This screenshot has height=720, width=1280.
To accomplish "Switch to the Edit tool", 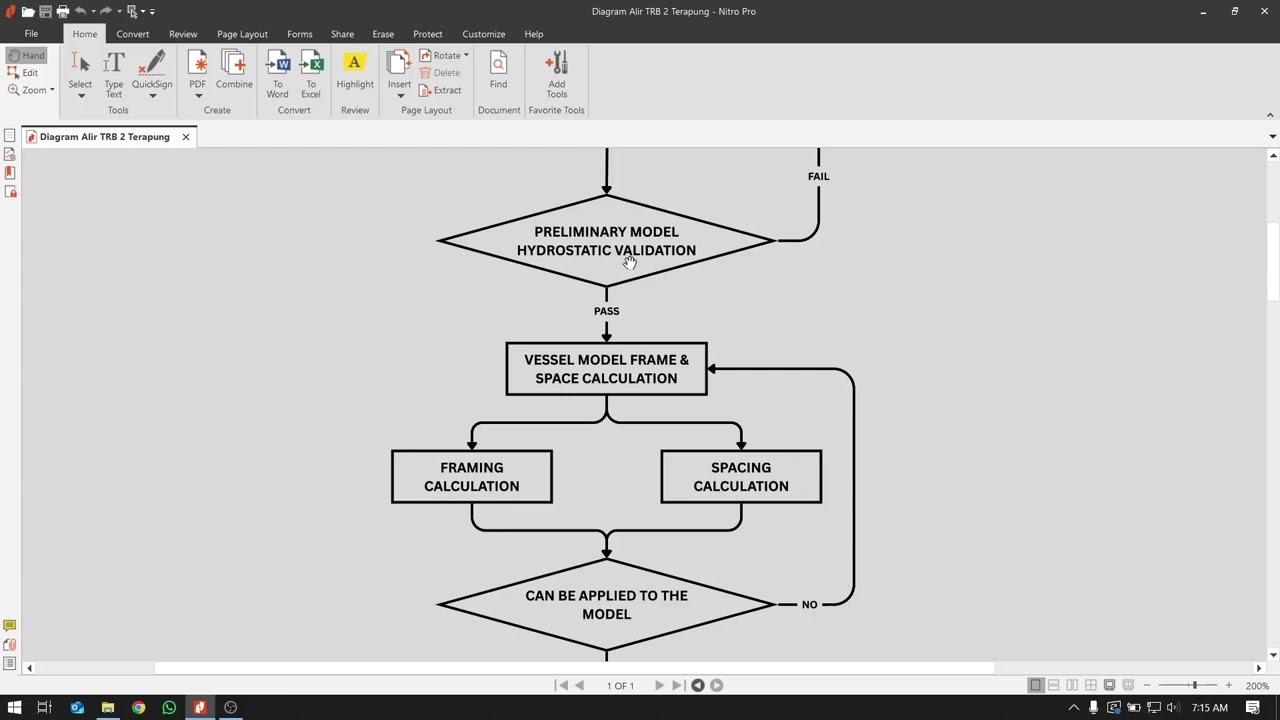I will pos(23,73).
